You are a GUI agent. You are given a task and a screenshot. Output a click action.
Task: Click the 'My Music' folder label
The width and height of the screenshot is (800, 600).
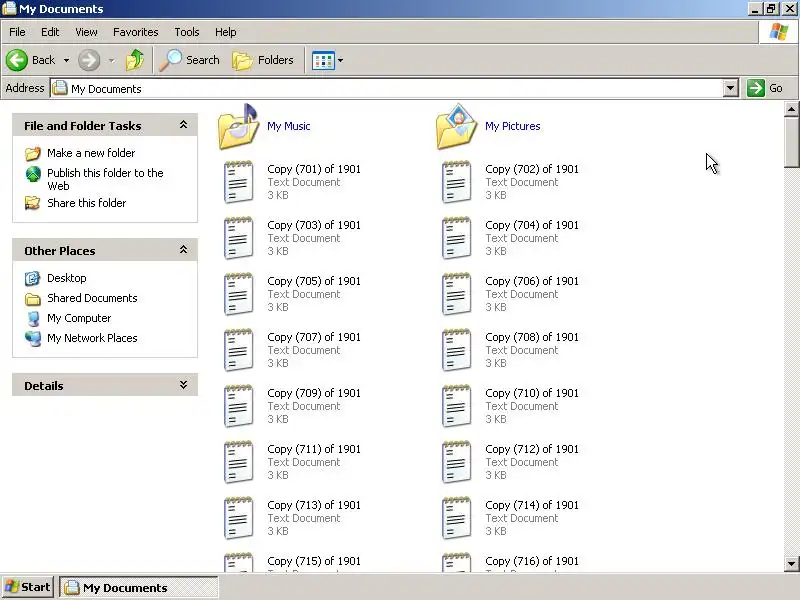coord(289,126)
